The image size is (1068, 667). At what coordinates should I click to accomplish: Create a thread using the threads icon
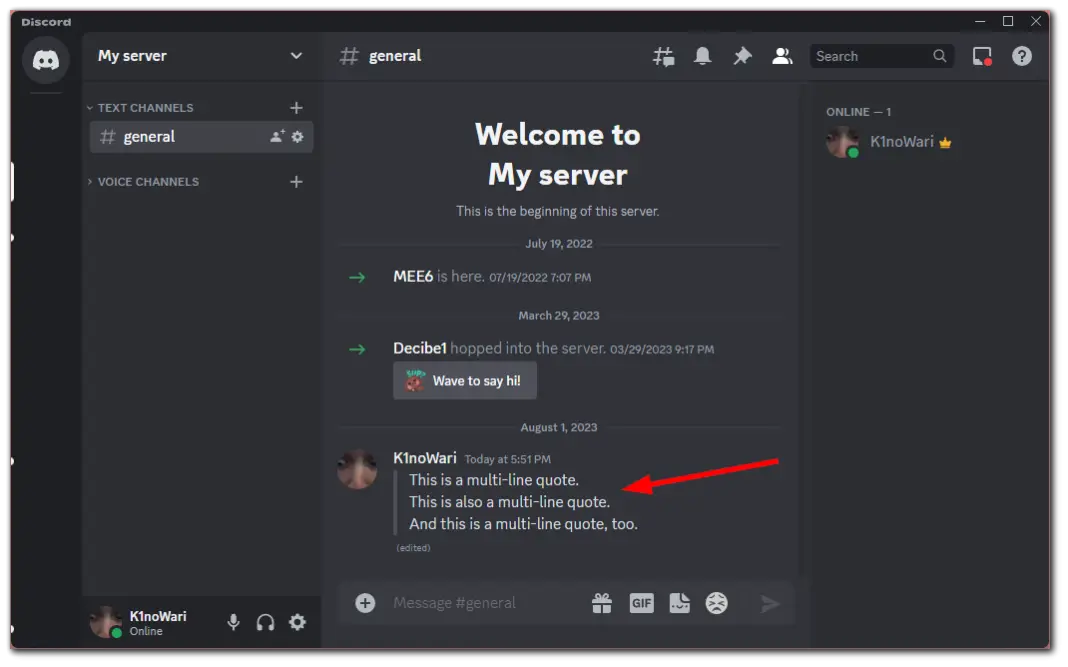pyautogui.click(x=663, y=55)
